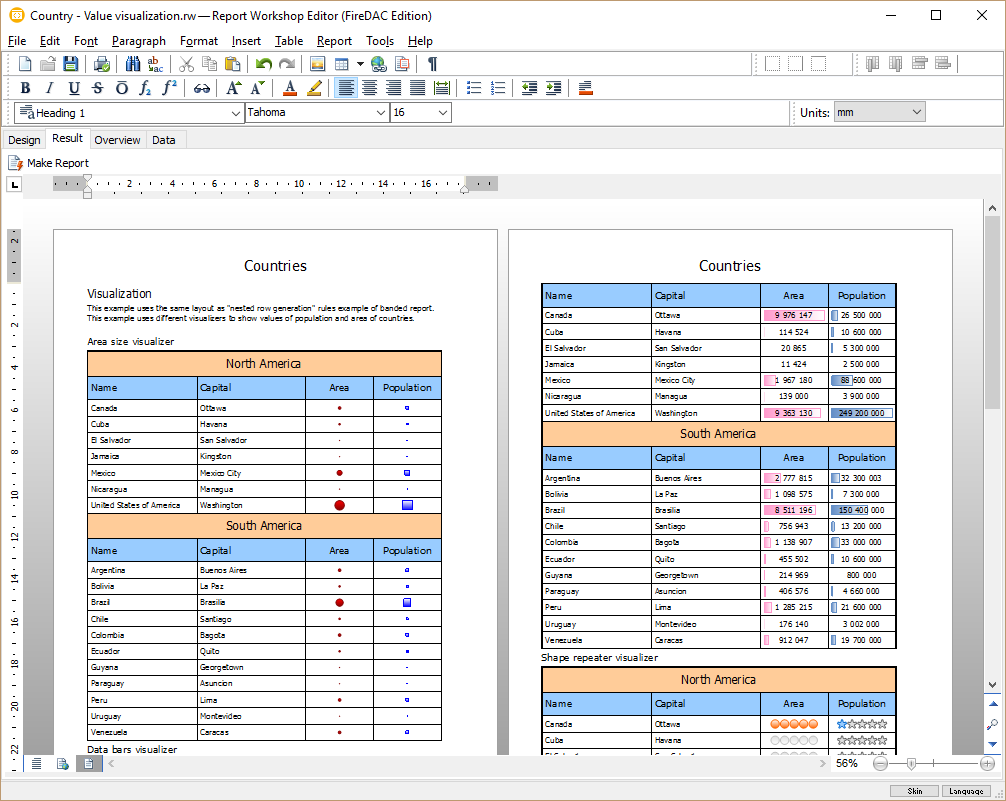Click the bulleted list icon
Viewport: 1006px width, 801px height.
click(x=474, y=88)
